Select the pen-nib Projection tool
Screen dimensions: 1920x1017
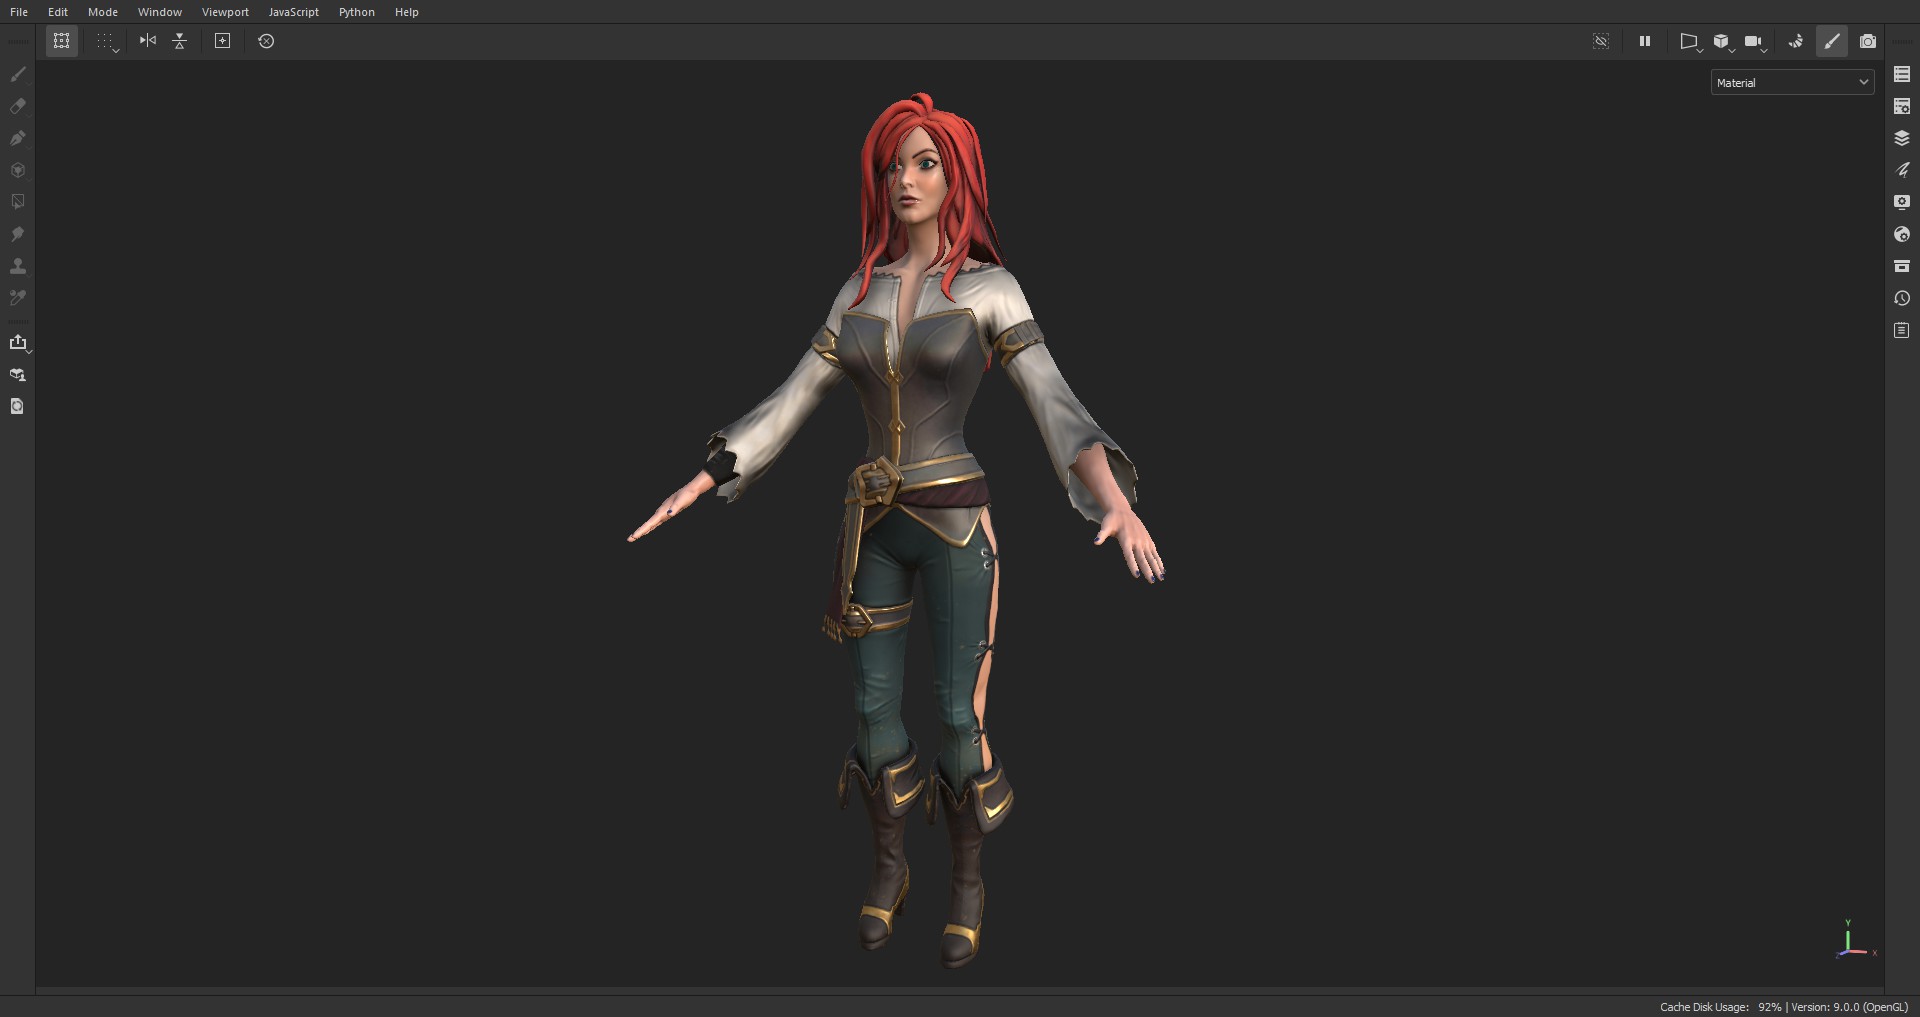18,138
